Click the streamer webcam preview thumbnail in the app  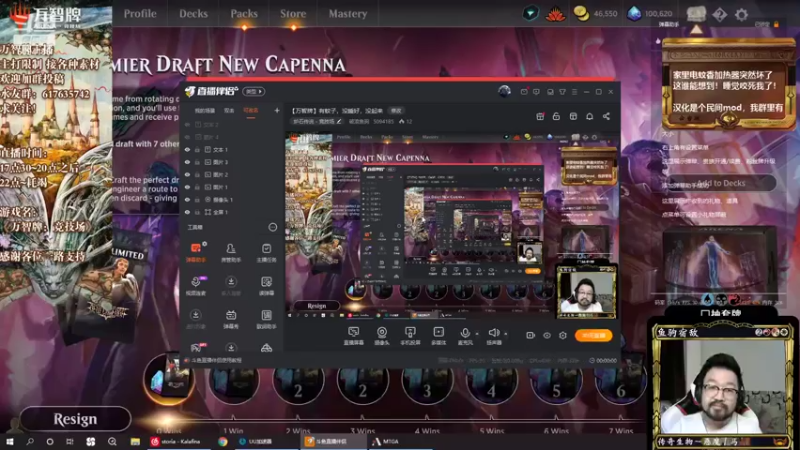point(586,292)
